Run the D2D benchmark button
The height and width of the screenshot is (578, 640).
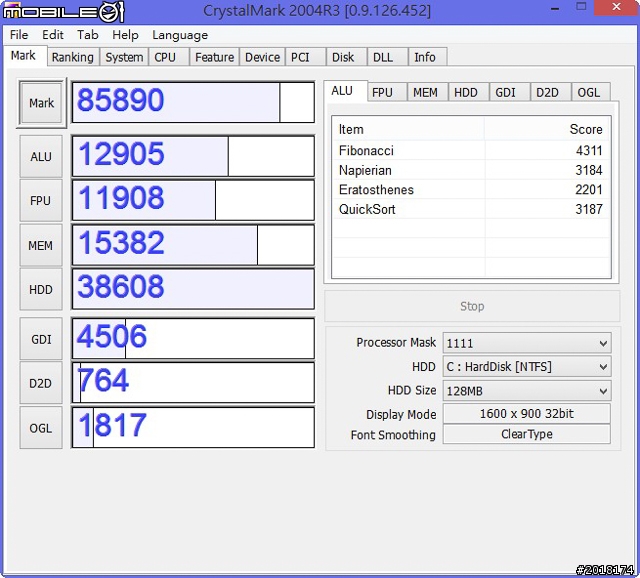point(41,383)
